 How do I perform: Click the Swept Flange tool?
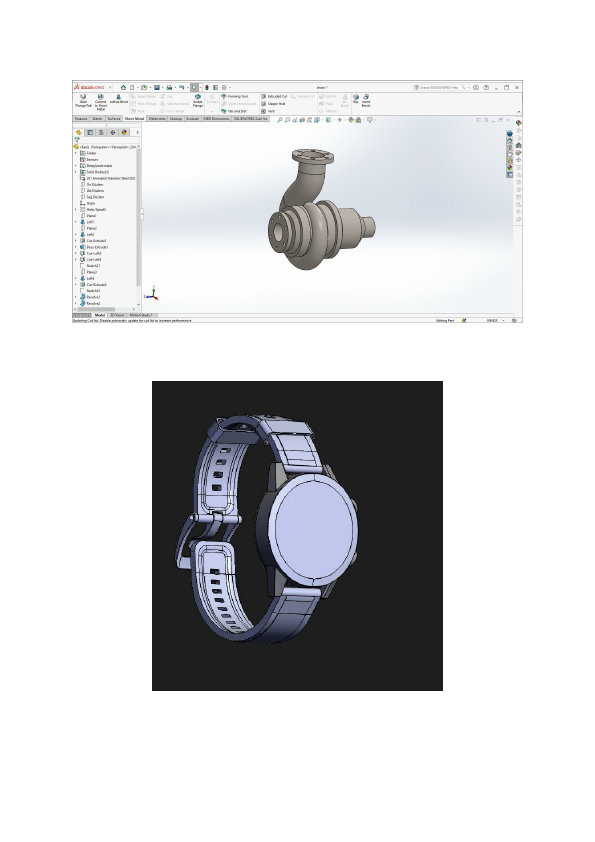(x=198, y=100)
